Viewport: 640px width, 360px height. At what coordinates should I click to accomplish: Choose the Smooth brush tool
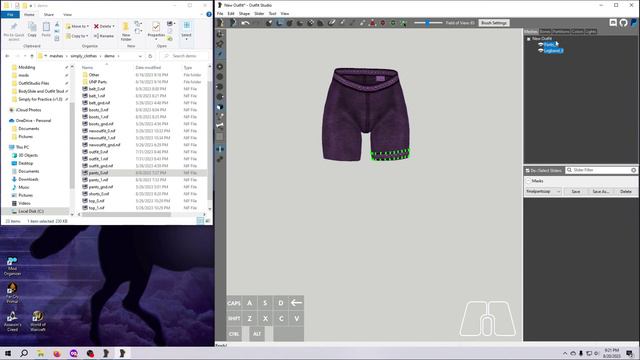[x=321, y=23]
